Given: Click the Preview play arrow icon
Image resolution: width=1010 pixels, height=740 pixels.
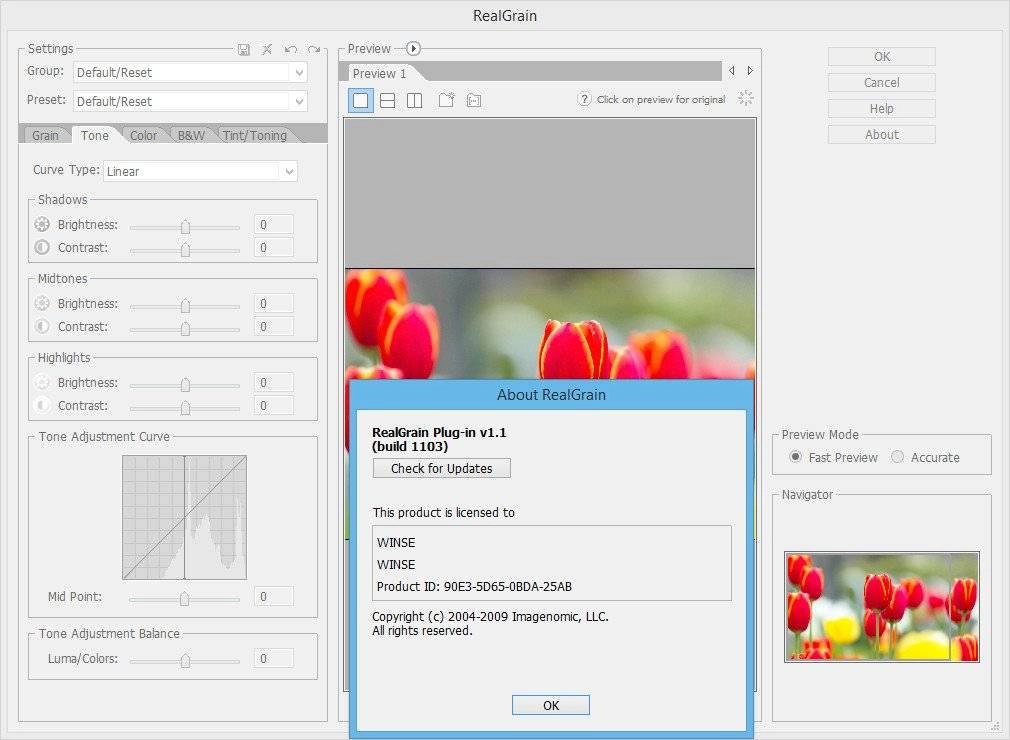Looking at the screenshot, I should pos(414,48).
